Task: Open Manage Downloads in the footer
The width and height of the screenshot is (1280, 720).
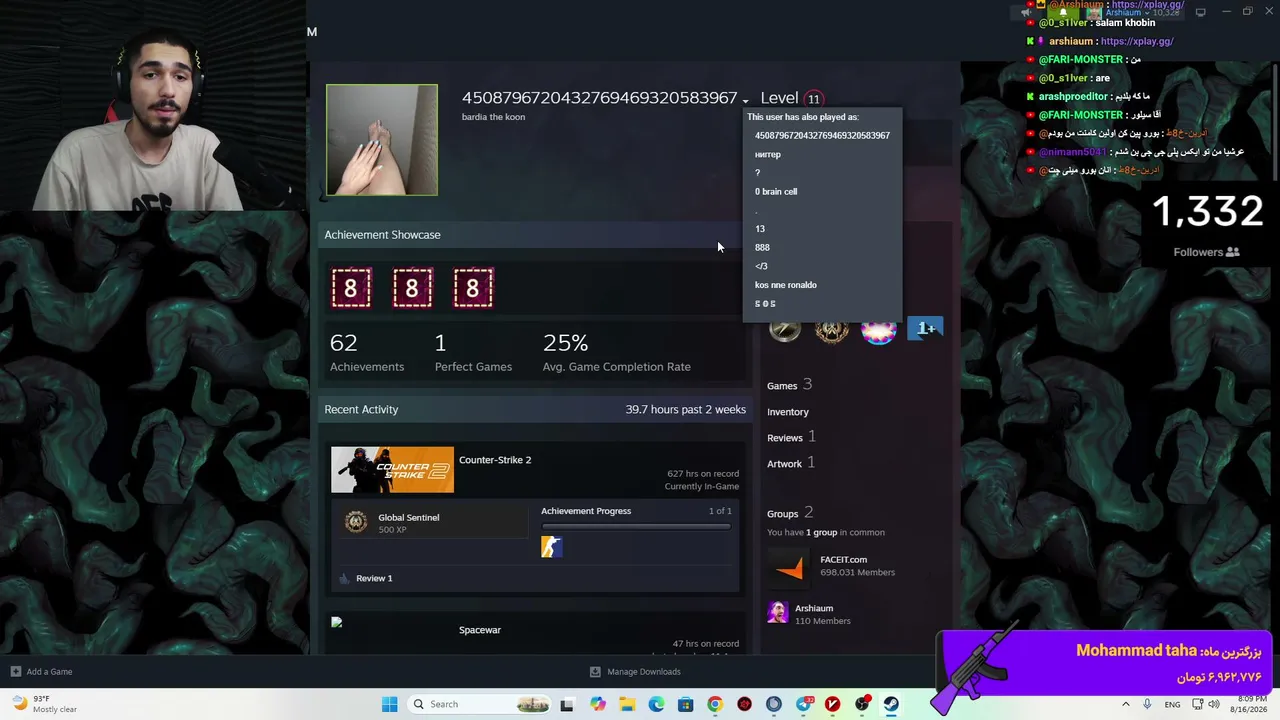Action: click(x=644, y=672)
